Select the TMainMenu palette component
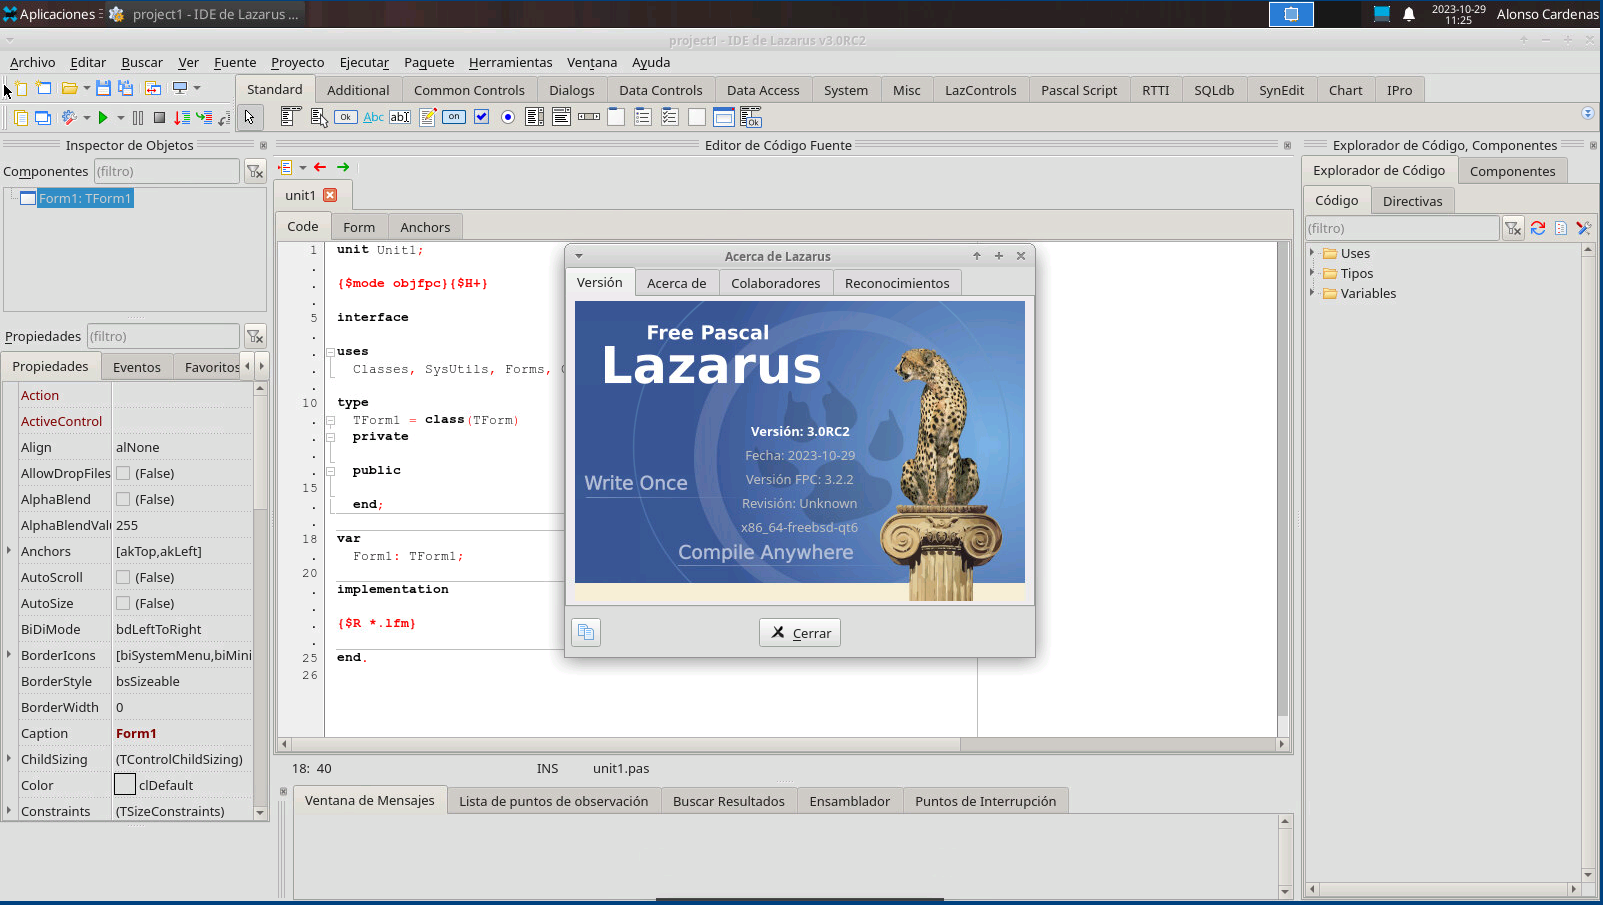Viewport: 1603px width, 905px height. point(290,117)
